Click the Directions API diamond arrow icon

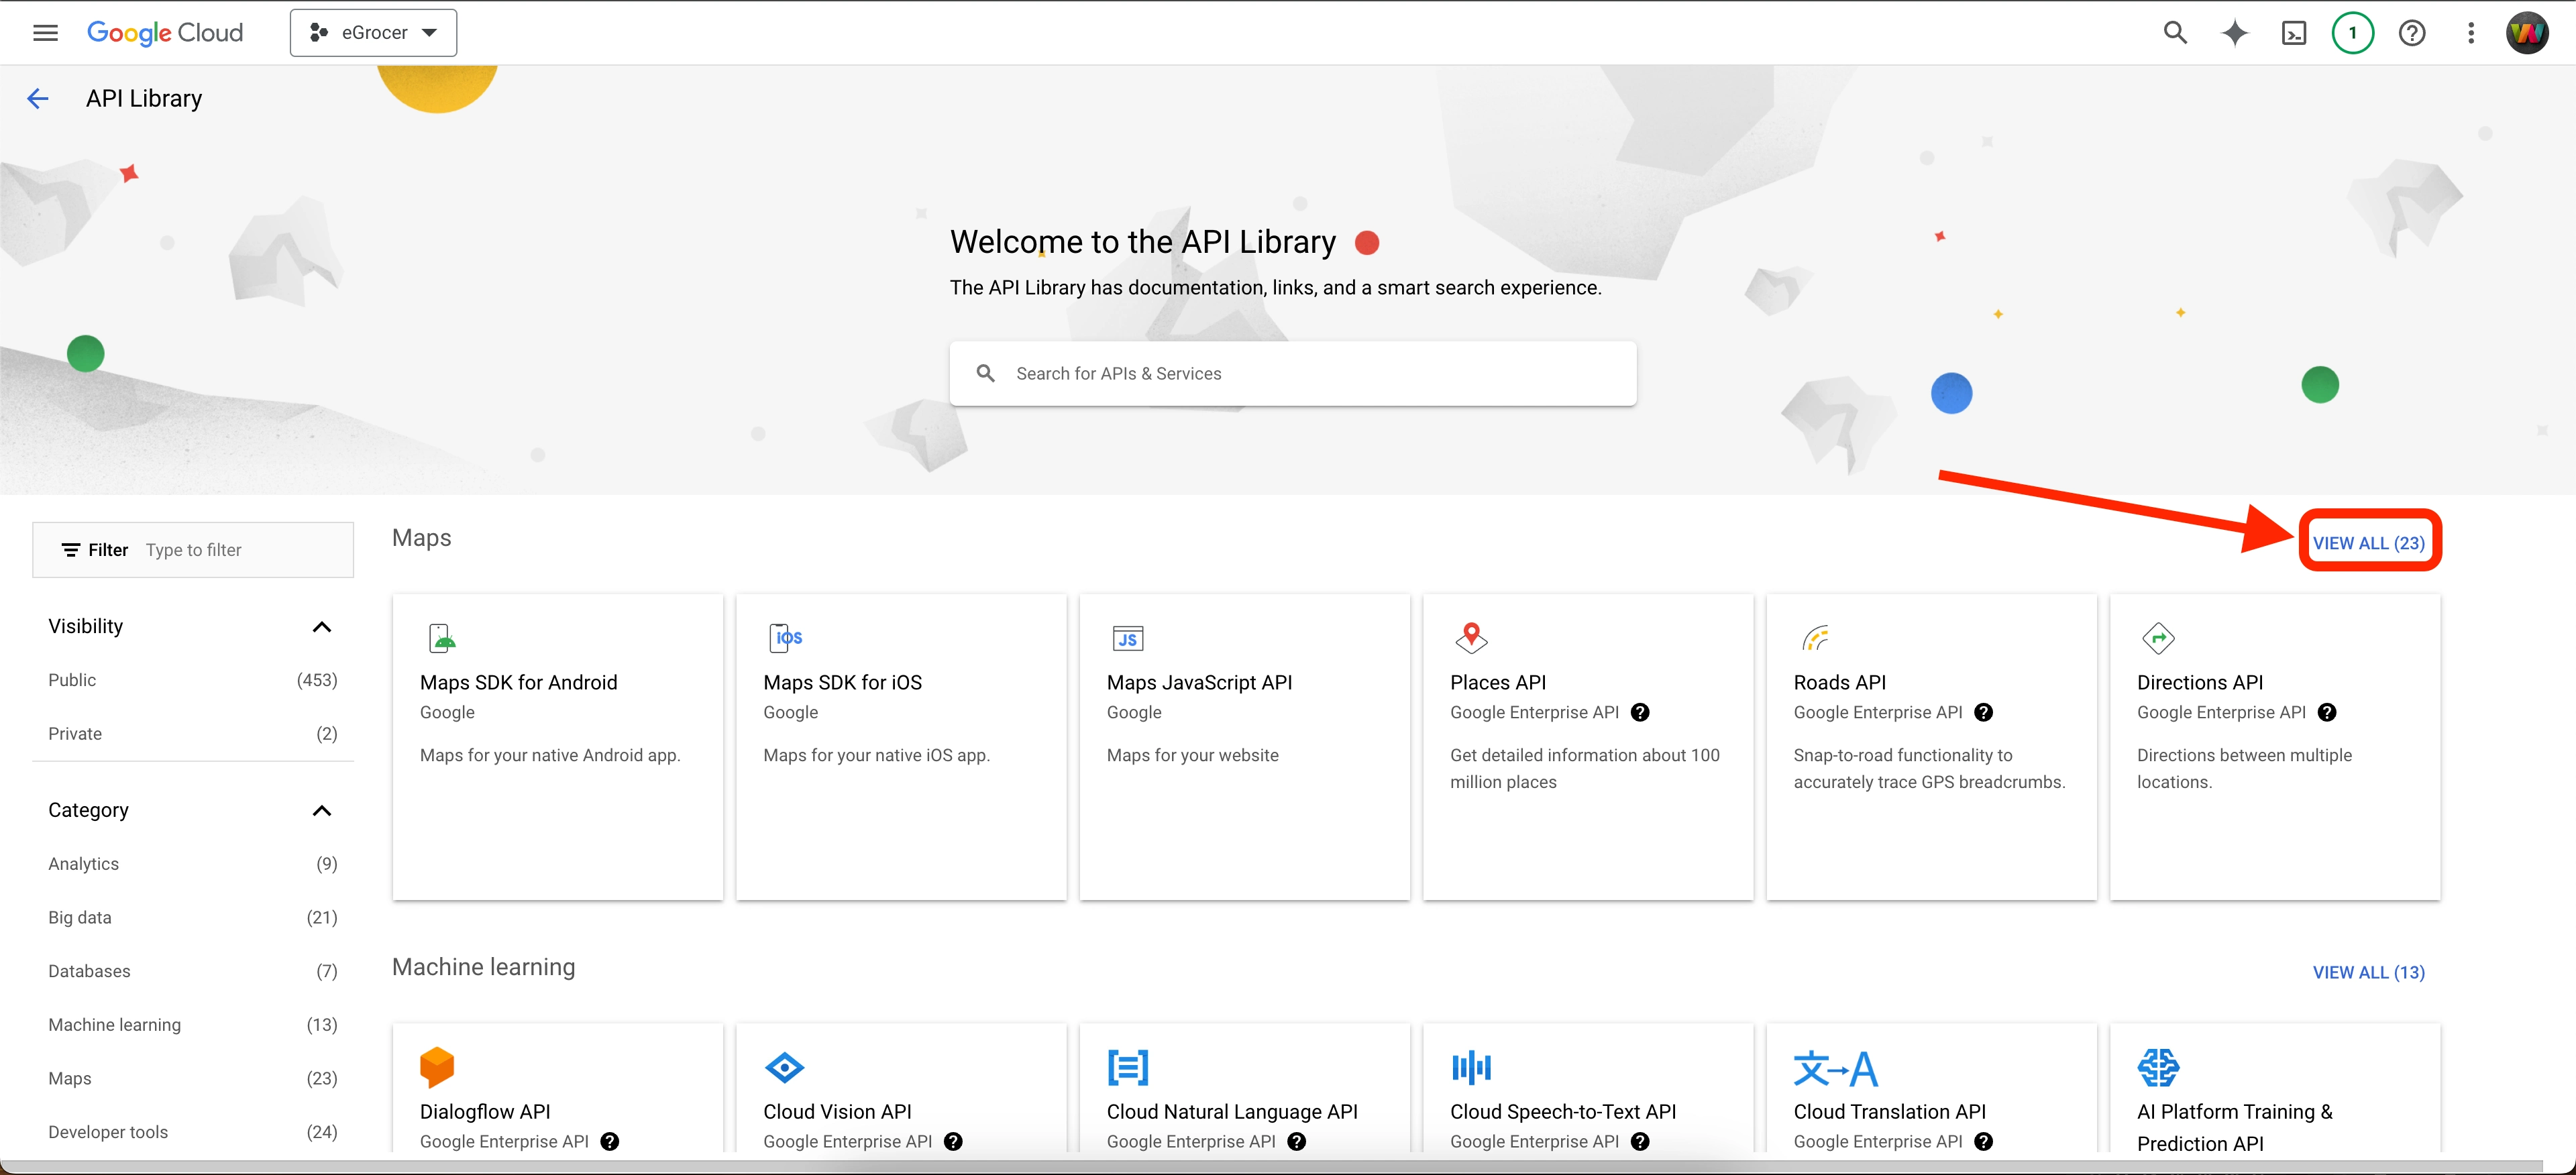pyautogui.click(x=2158, y=638)
